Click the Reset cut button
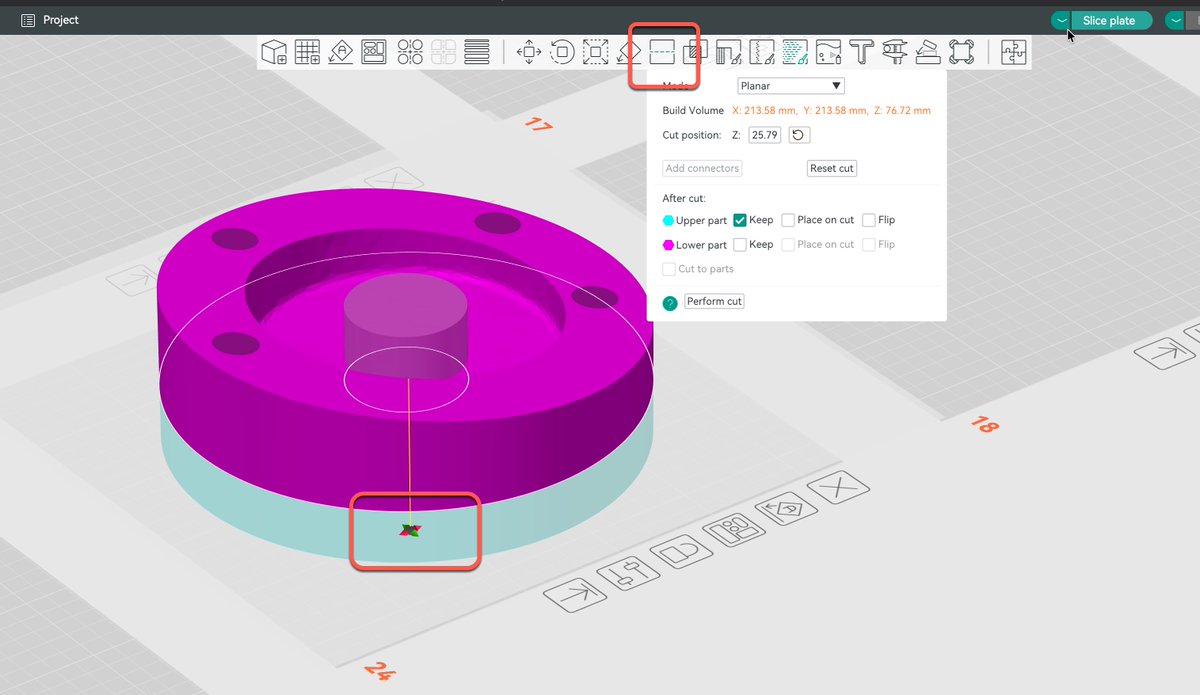The height and width of the screenshot is (695, 1200). pos(832,168)
